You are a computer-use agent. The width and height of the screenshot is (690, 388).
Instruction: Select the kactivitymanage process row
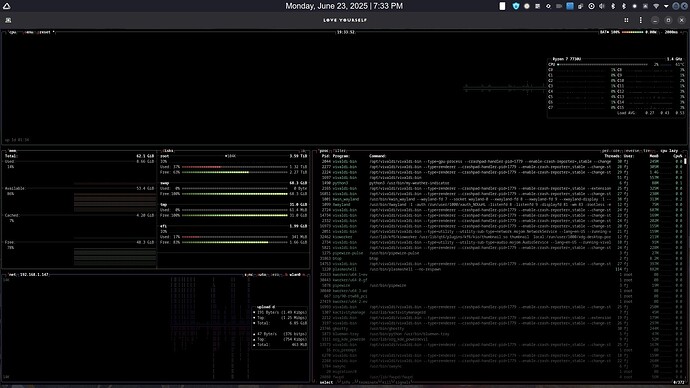pyautogui.click(x=502, y=312)
